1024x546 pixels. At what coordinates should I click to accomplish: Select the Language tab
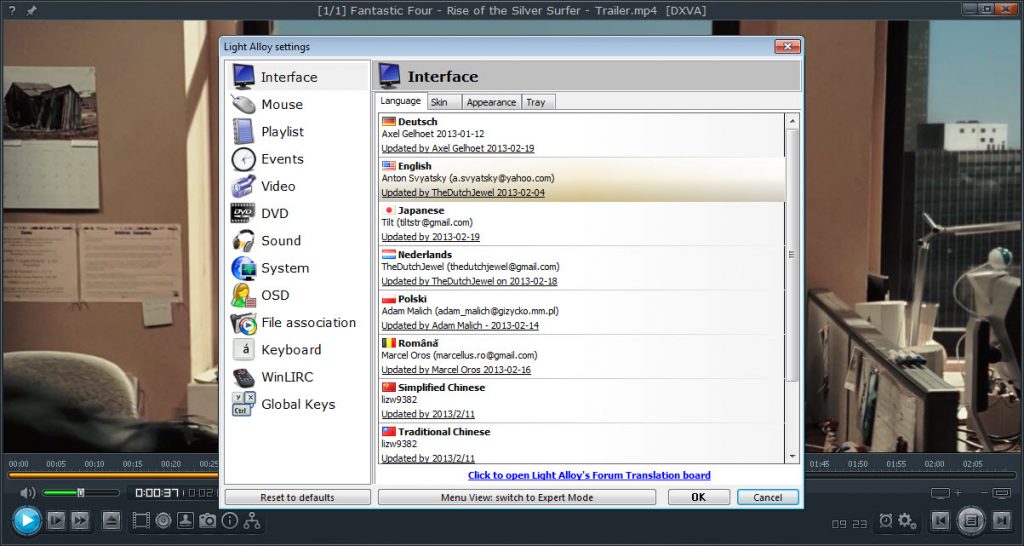pyautogui.click(x=401, y=101)
